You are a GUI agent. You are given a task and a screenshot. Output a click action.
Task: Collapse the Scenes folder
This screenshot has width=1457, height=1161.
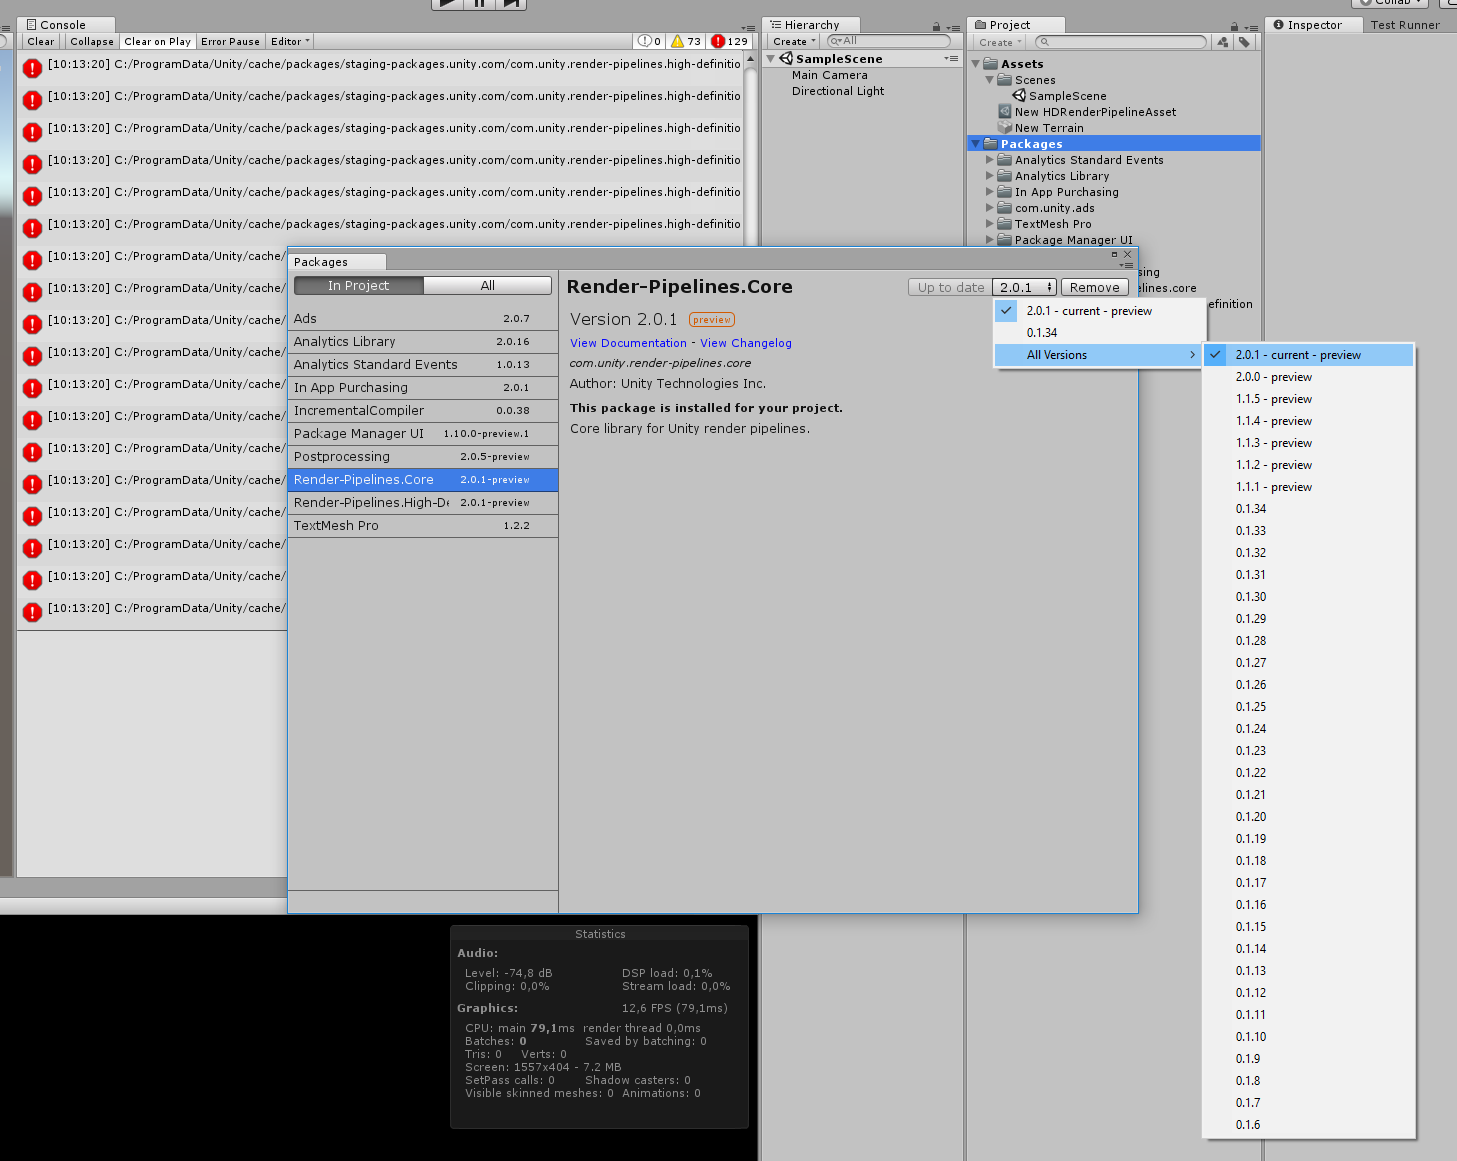[x=990, y=80]
